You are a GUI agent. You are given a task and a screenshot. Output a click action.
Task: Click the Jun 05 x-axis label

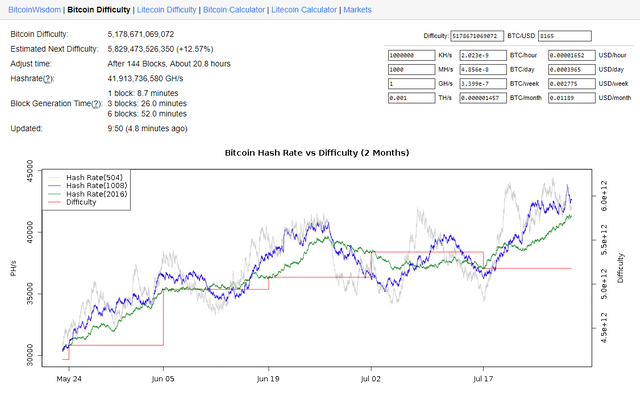click(163, 379)
